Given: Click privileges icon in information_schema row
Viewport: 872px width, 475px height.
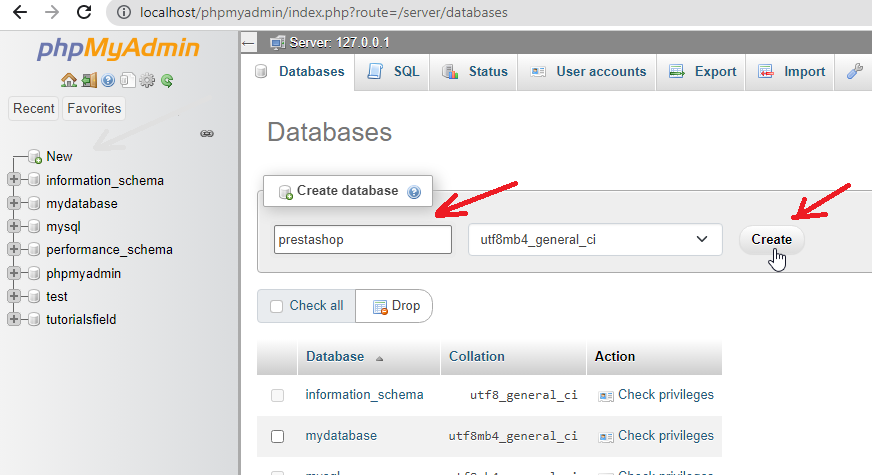Looking at the screenshot, I should [606, 396].
